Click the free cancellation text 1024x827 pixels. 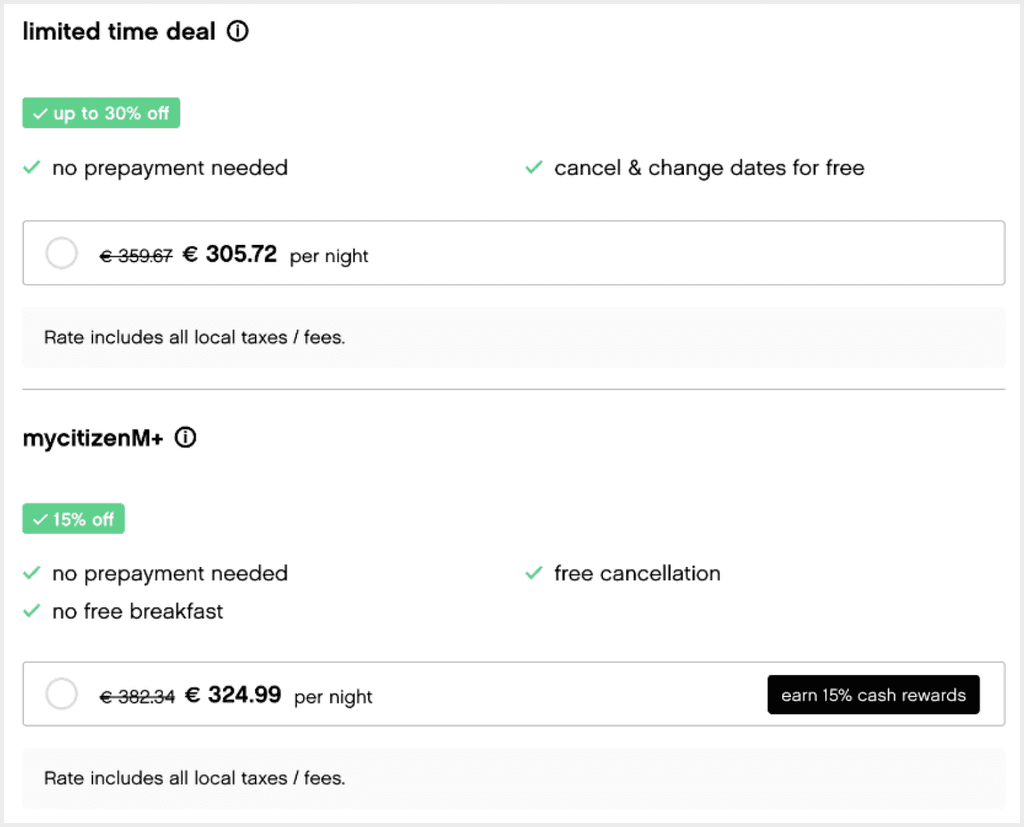(x=637, y=574)
